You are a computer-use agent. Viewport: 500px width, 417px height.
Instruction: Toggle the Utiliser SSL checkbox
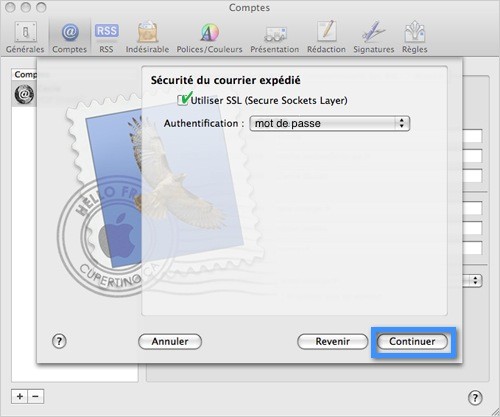click(183, 100)
